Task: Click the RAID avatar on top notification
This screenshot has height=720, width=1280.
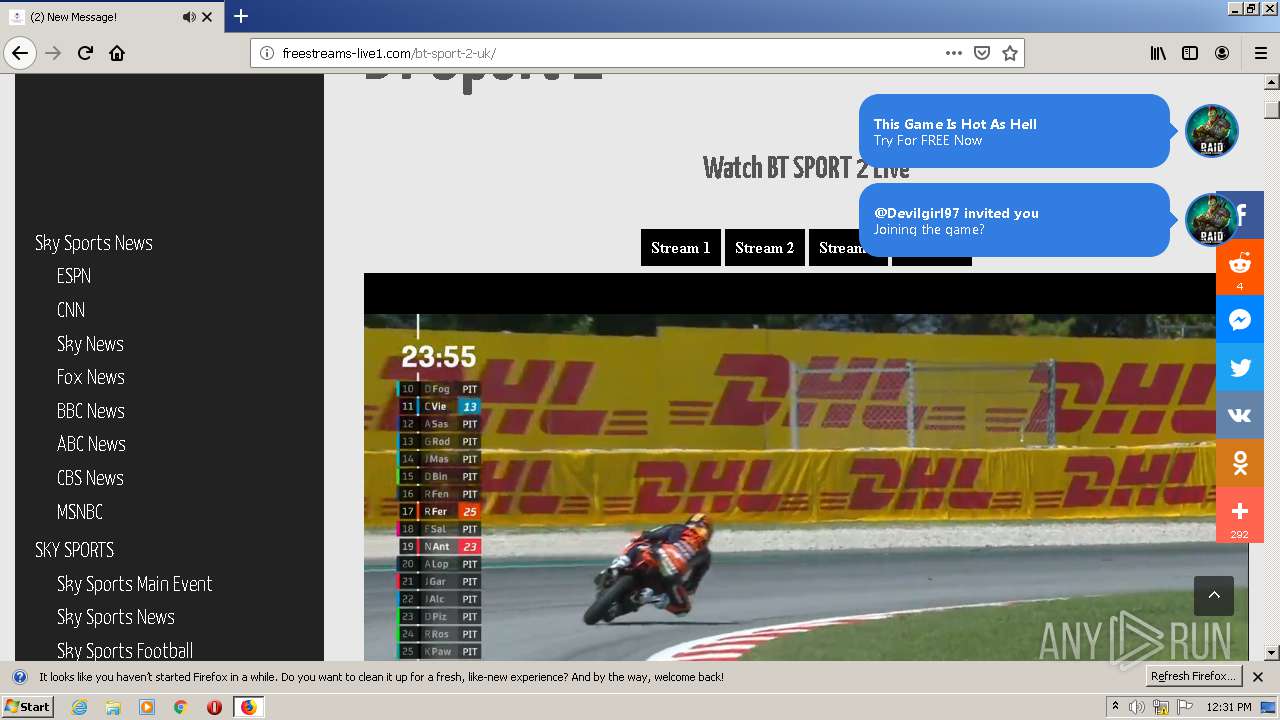Action: 1212,131
